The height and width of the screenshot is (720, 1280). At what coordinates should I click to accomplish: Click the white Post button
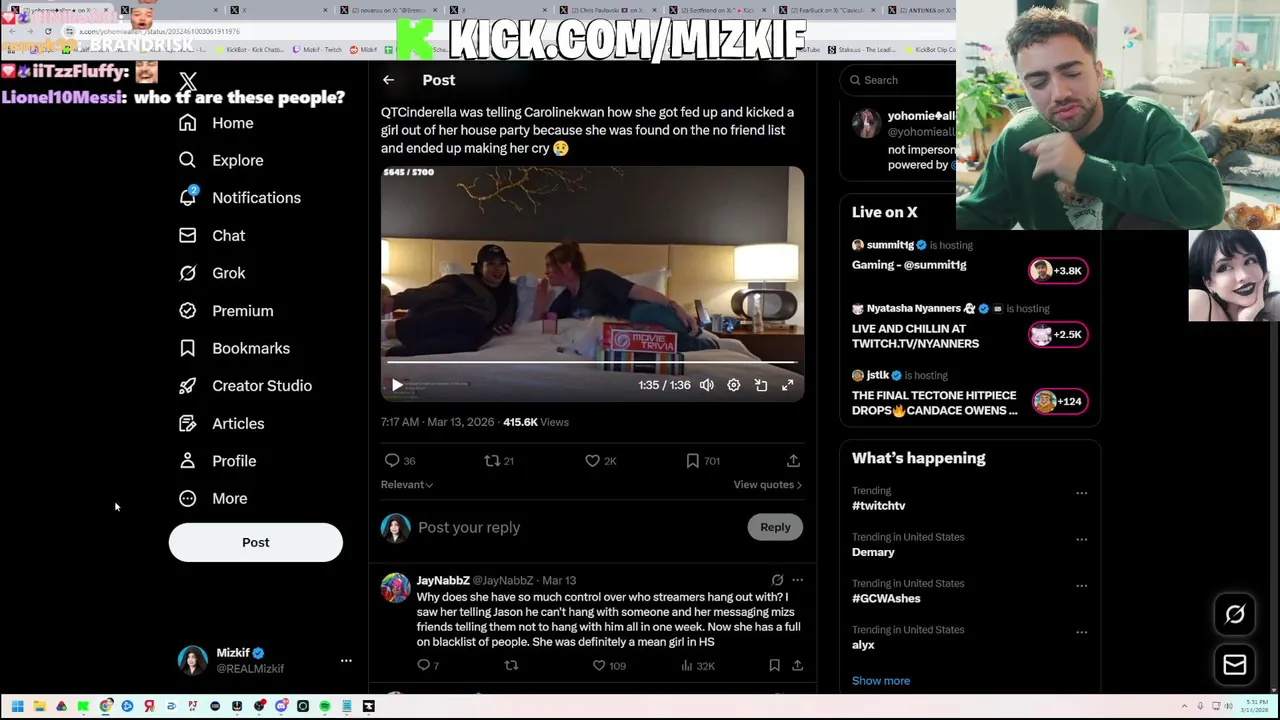click(256, 542)
